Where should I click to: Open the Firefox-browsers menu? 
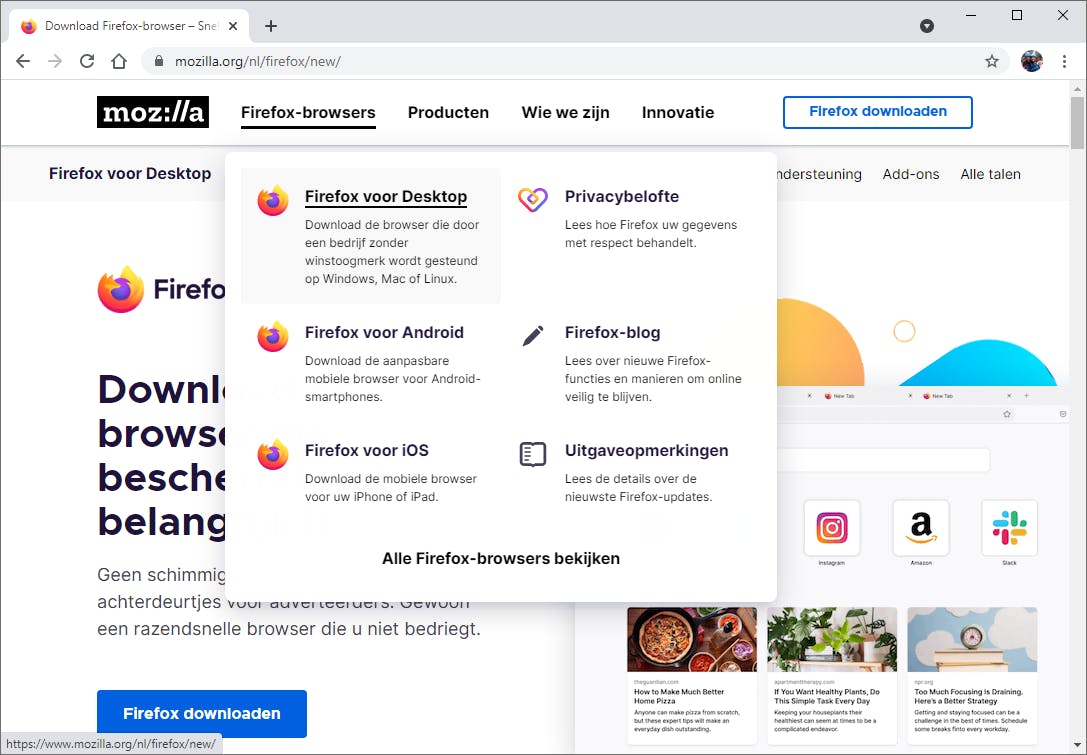308,112
